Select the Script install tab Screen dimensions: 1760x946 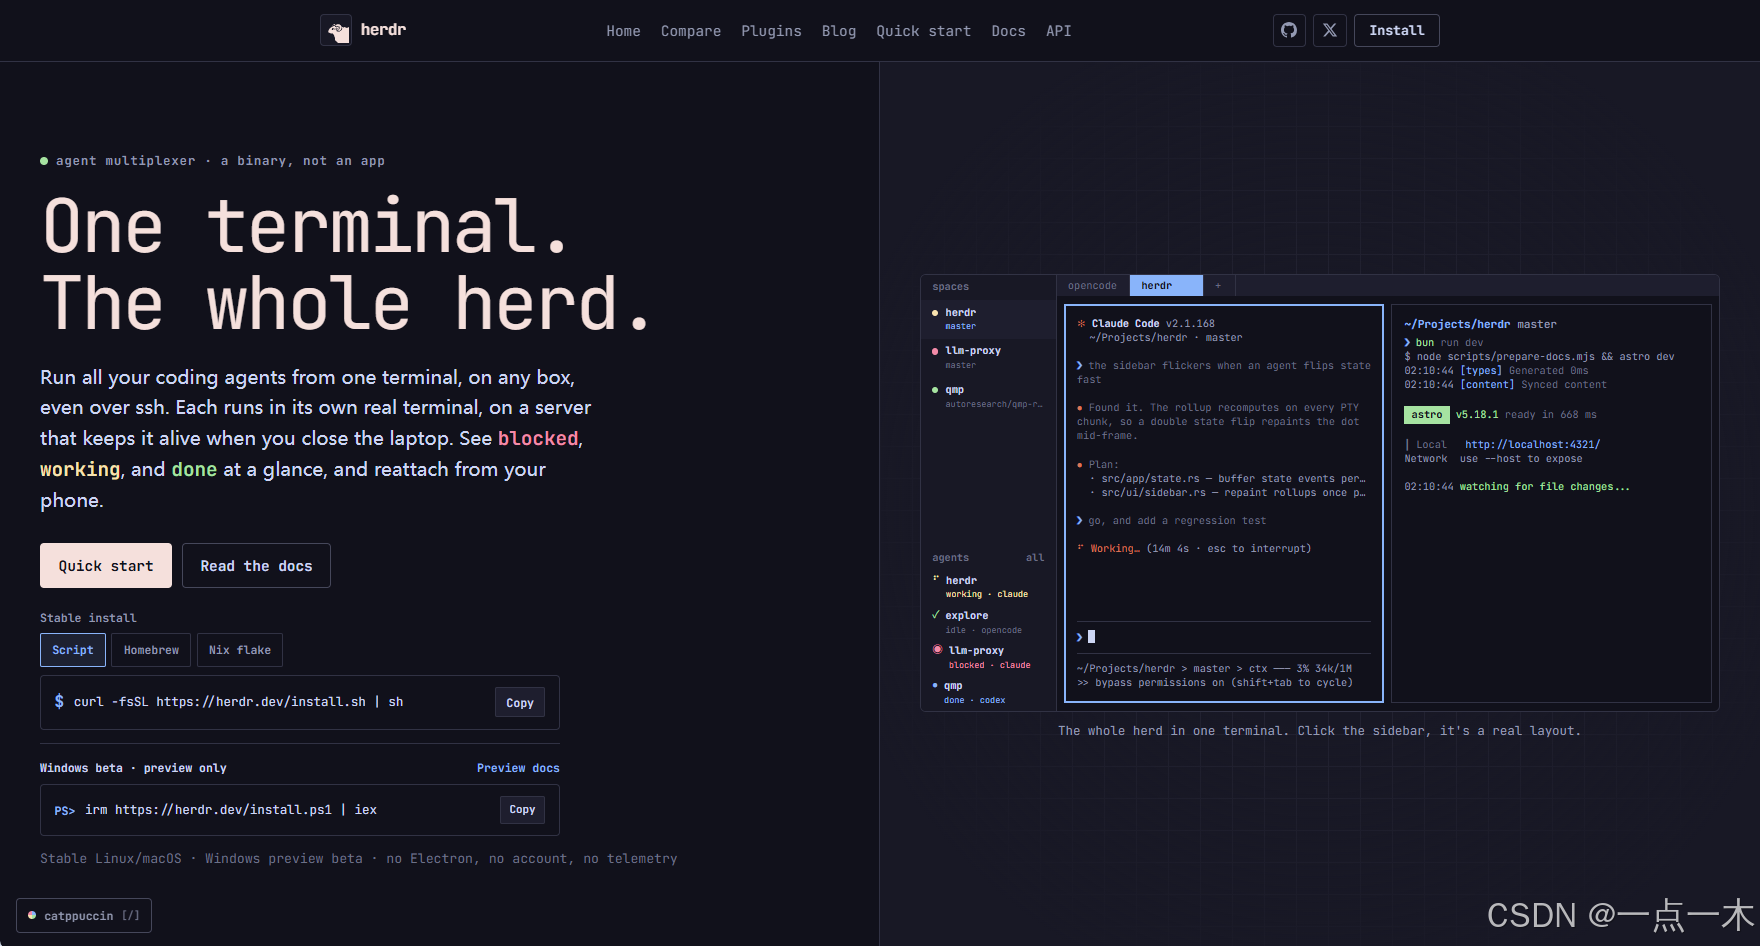pyautogui.click(x=73, y=650)
